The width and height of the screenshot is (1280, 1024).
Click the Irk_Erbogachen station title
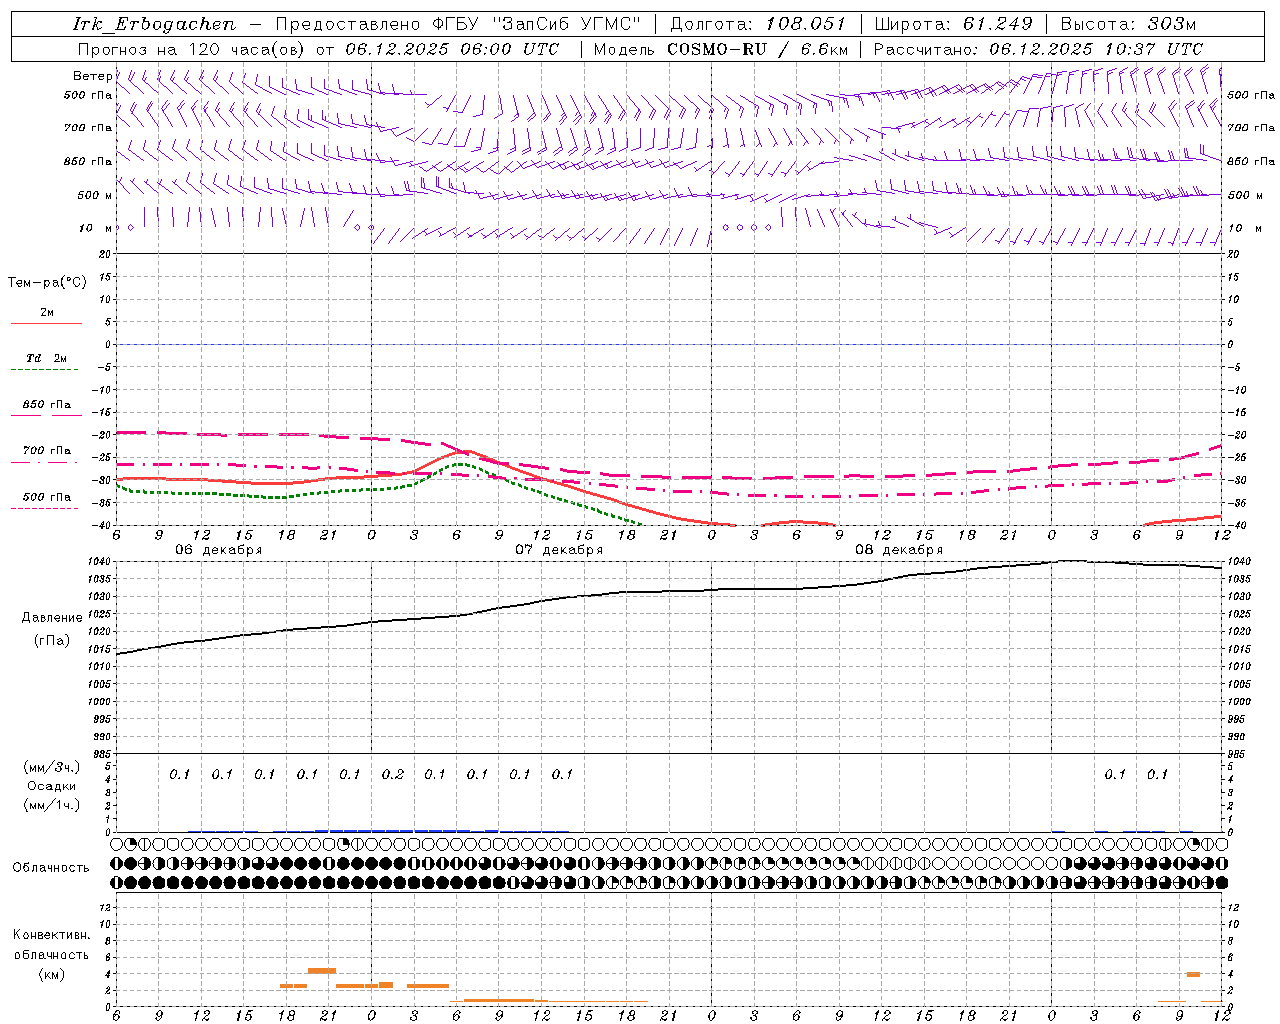coord(154,24)
